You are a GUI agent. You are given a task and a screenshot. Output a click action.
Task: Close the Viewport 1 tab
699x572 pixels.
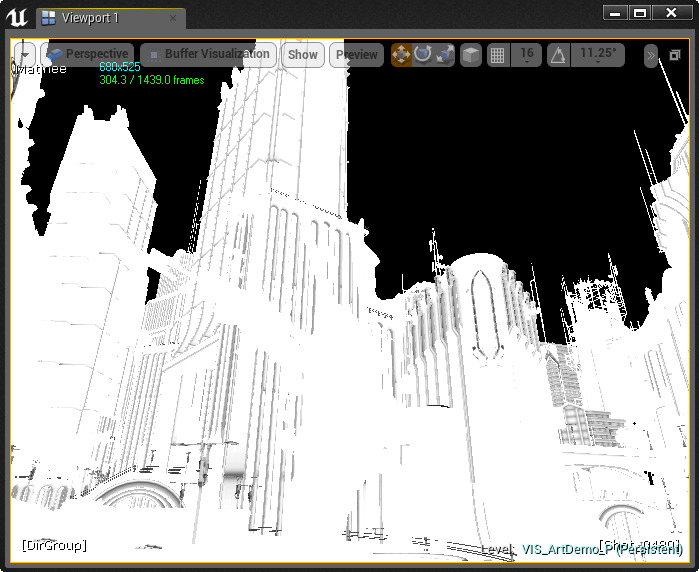coord(173,18)
